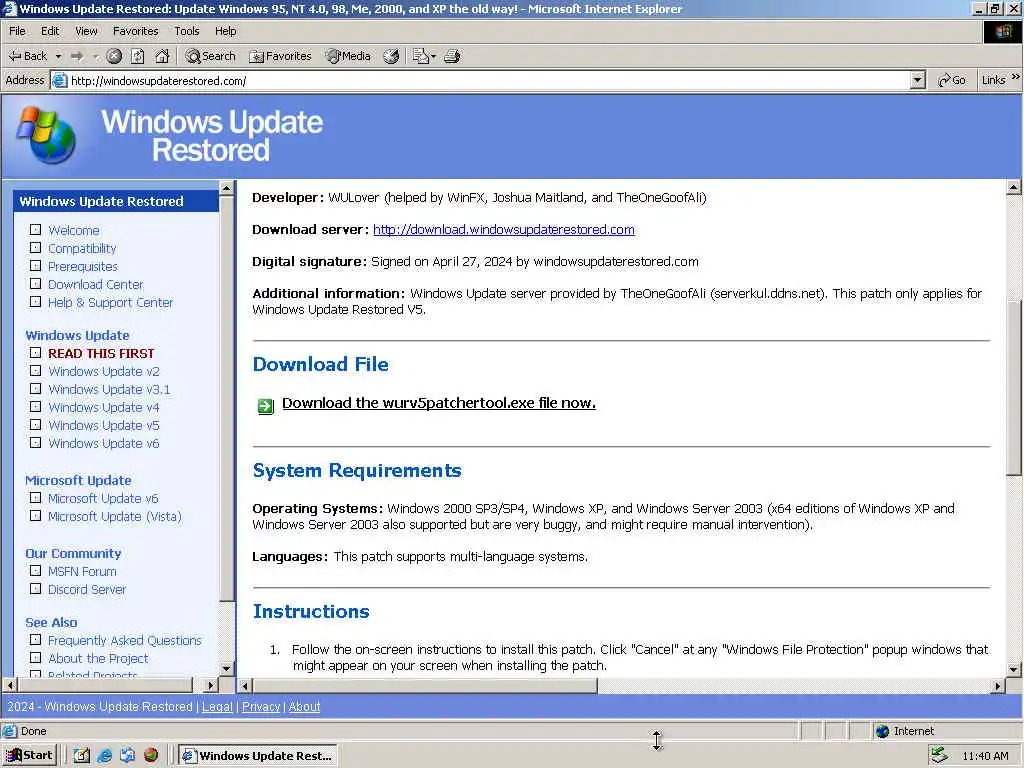Image resolution: width=1024 pixels, height=768 pixels.
Task: Click the Go button beside the address bar
Action: (952, 80)
